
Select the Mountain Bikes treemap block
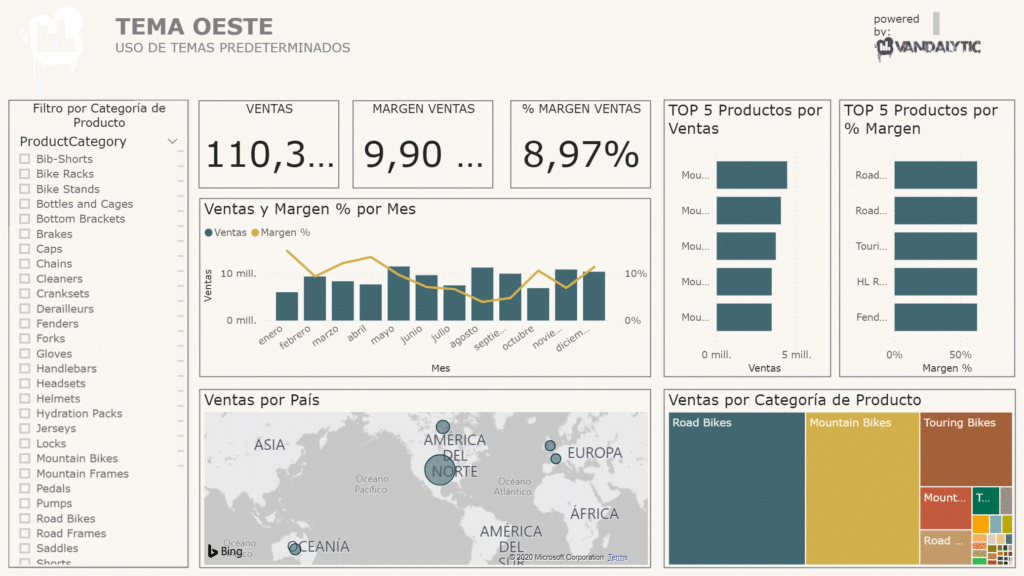863,488
